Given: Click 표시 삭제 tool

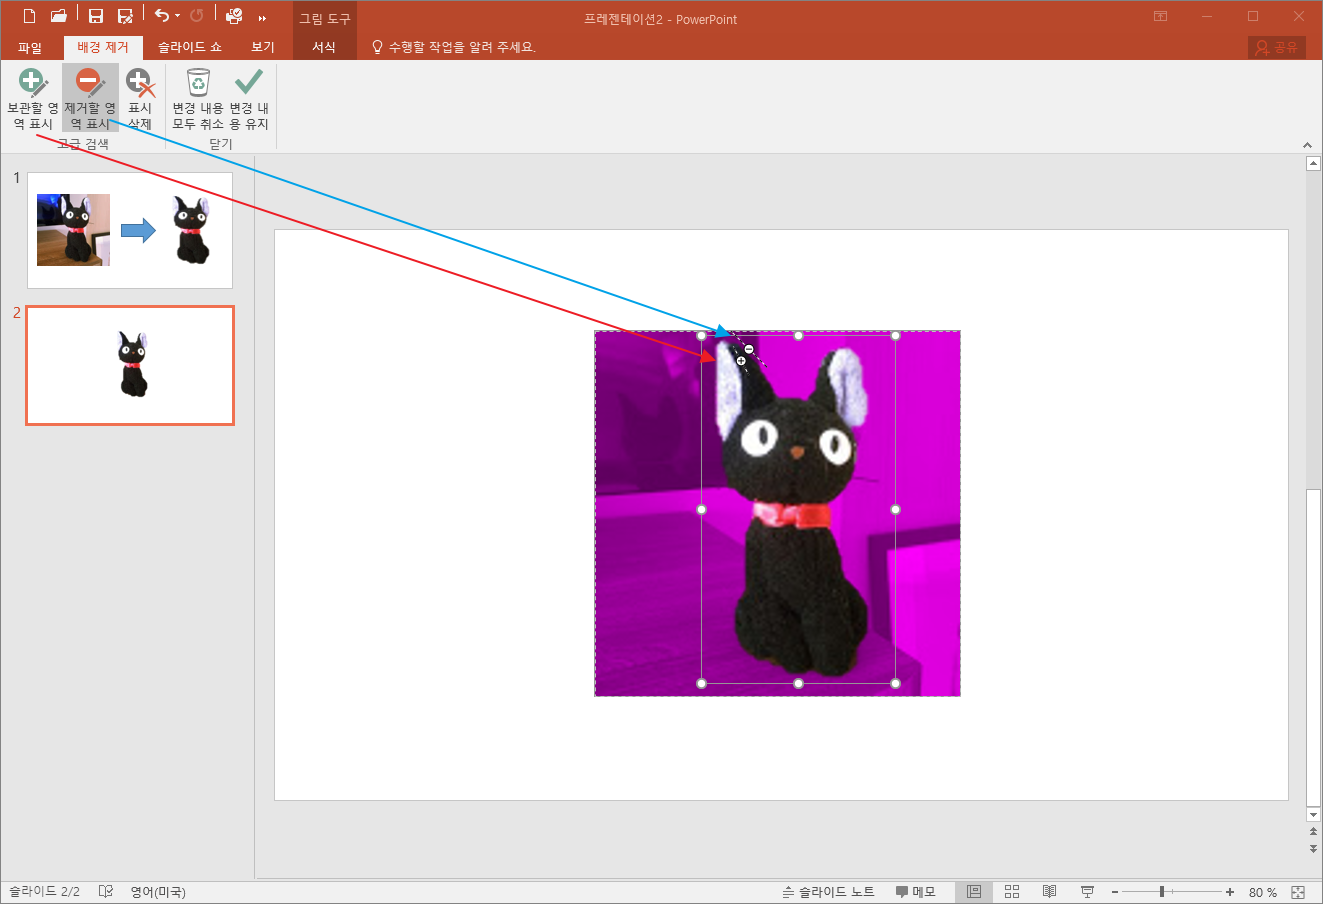Looking at the screenshot, I should [x=140, y=99].
